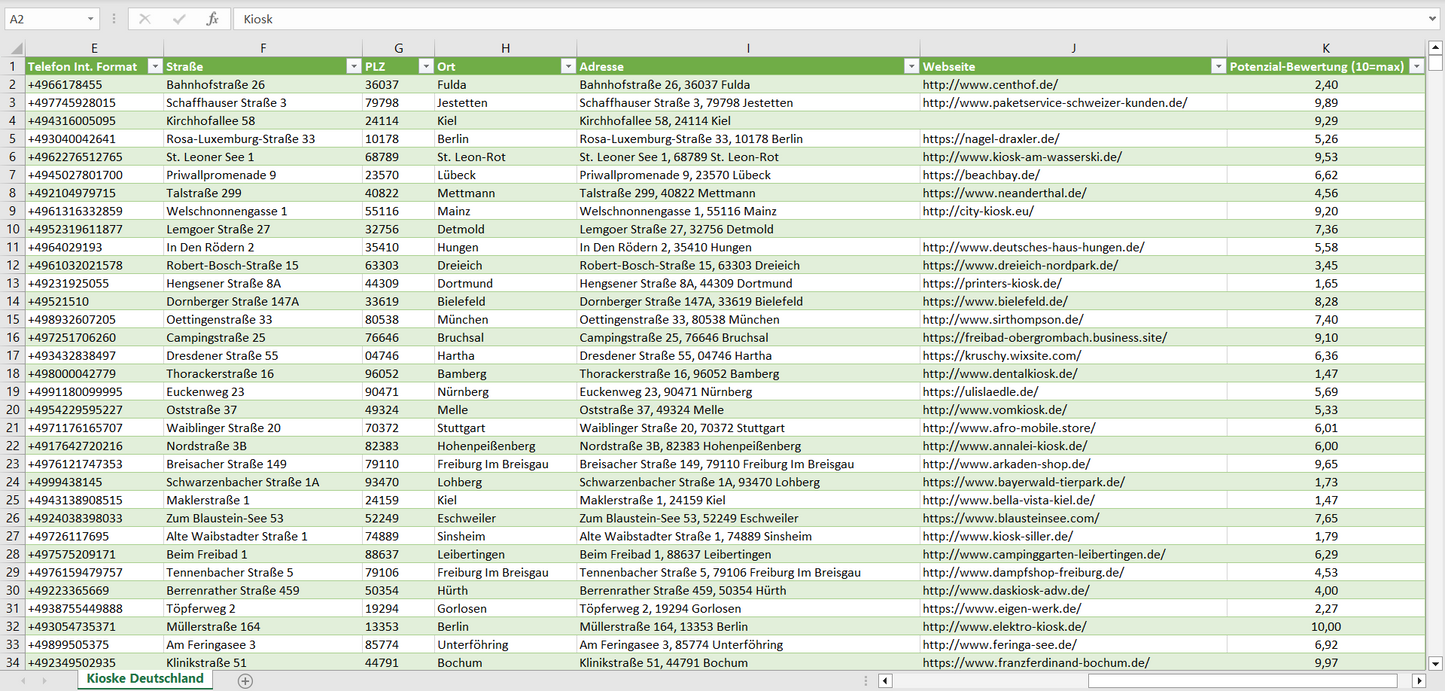Viewport: 1445px width, 691px height.
Task: Open the Potenzial-Bewertung filter dropdown
Action: point(1416,66)
